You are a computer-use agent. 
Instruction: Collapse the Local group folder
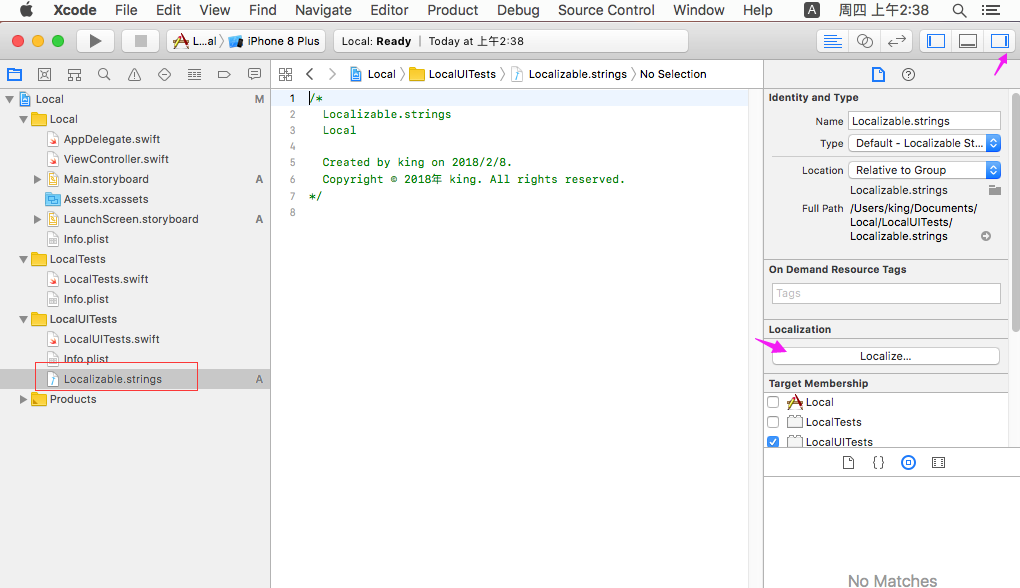23,120
